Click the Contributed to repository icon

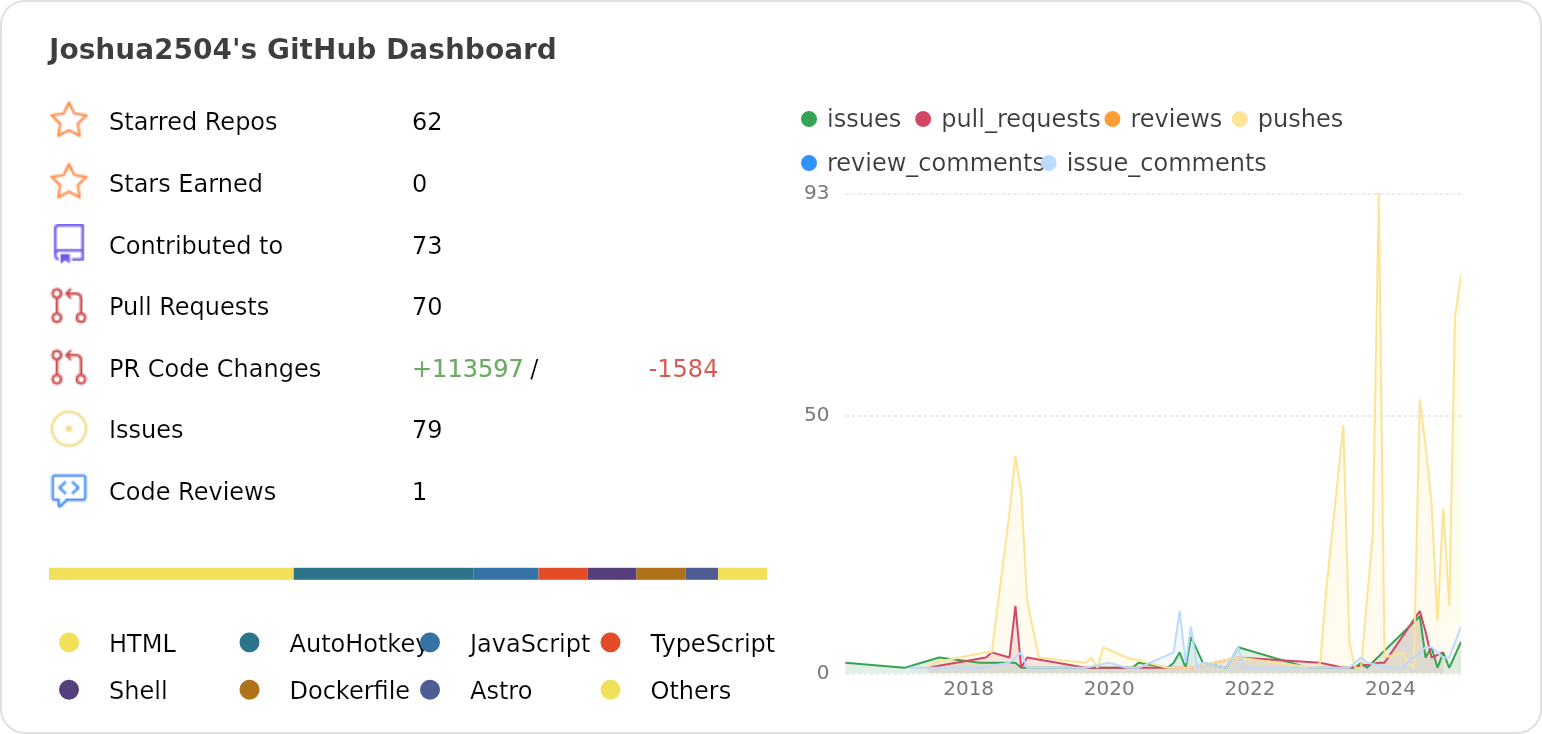[69, 244]
